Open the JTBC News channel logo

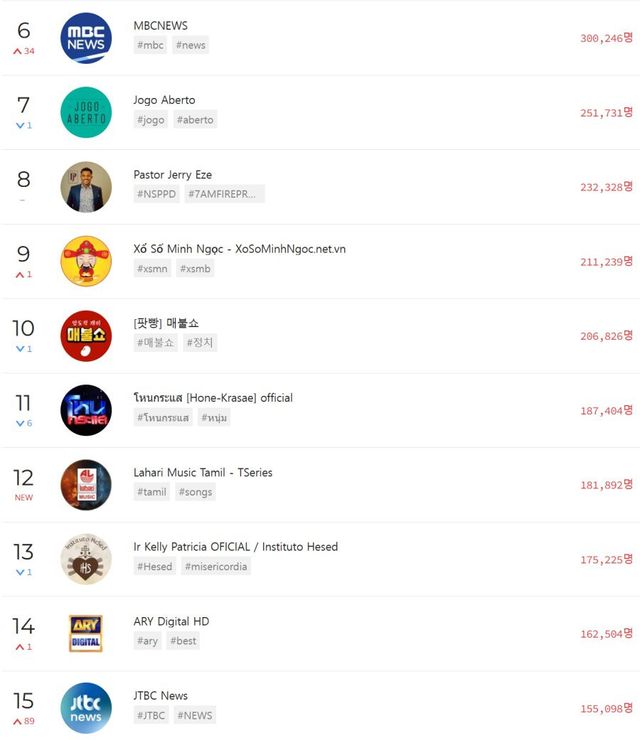pyautogui.click(x=86, y=708)
